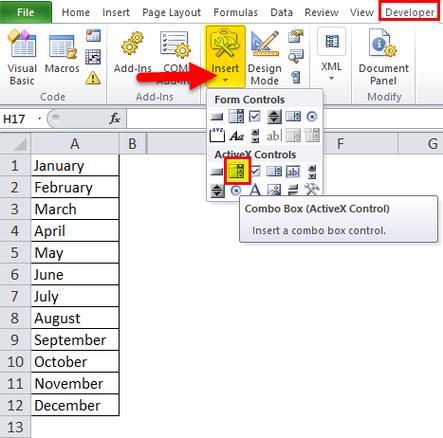443x438 pixels.
Task: Insert an ActiveX check box
Action: coord(255,171)
